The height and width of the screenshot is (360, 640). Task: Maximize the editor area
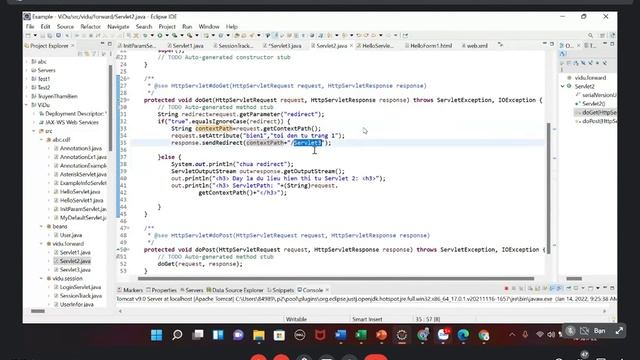[552, 43]
